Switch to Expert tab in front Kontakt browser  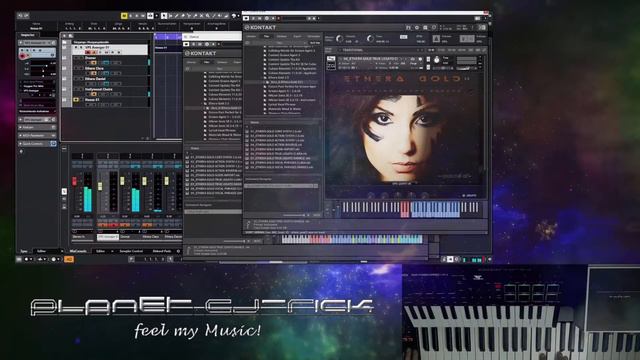[x=297, y=36]
